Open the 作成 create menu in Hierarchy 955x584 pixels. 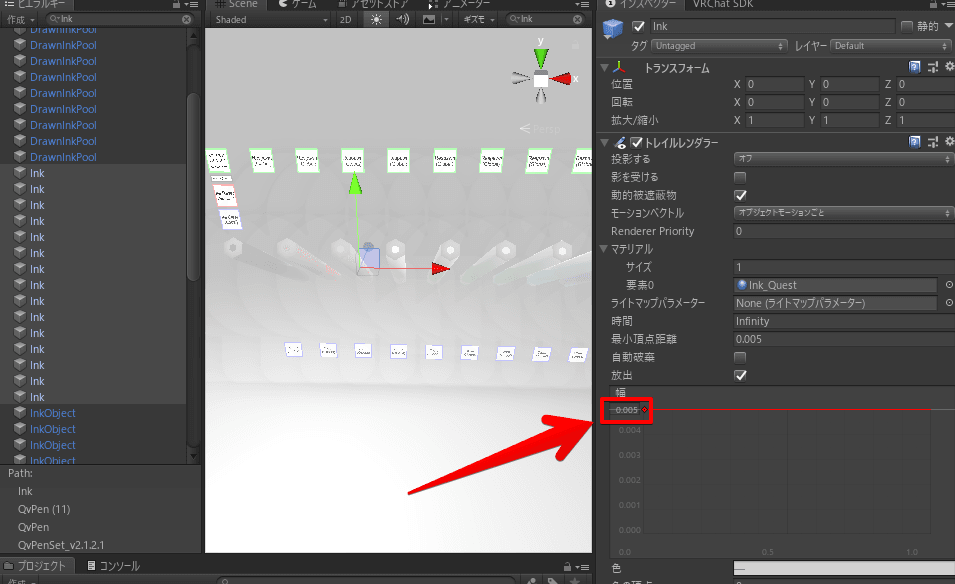(21, 19)
